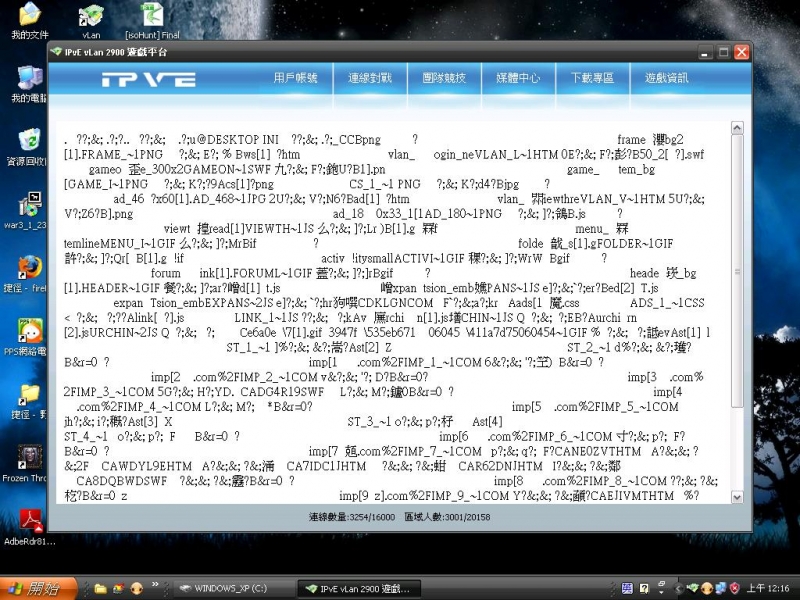
Task: Click the IPvE logo in header
Action: click(153, 79)
